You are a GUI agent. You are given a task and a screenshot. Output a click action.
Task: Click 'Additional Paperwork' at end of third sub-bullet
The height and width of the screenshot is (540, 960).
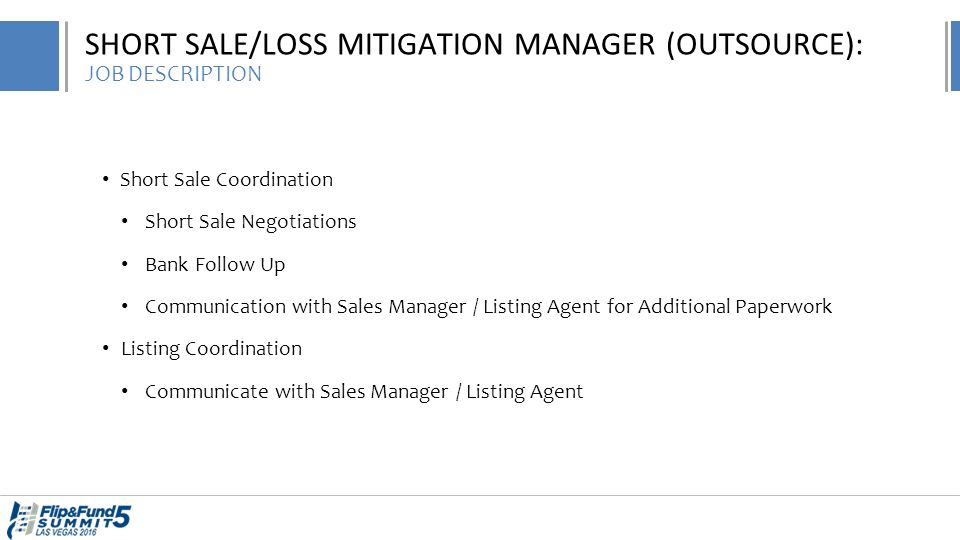coord(735,306)
